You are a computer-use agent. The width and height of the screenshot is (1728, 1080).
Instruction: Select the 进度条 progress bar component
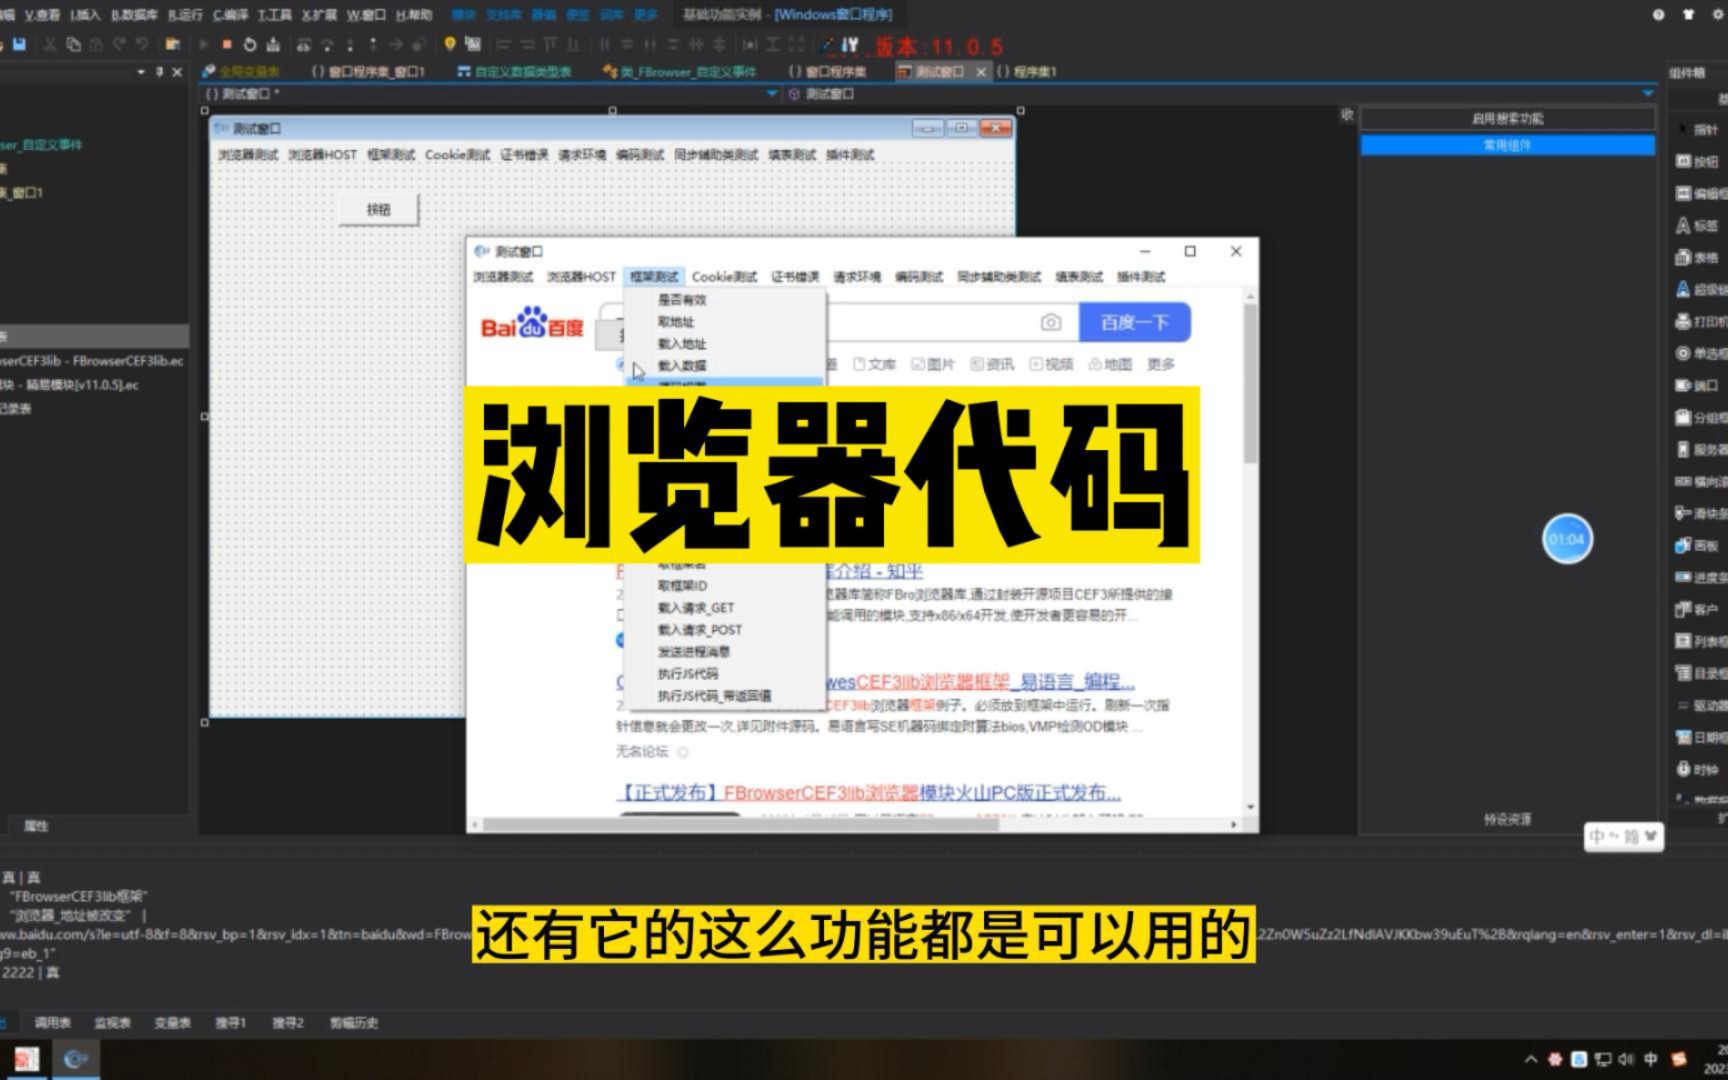click(x=1701, y=577)
